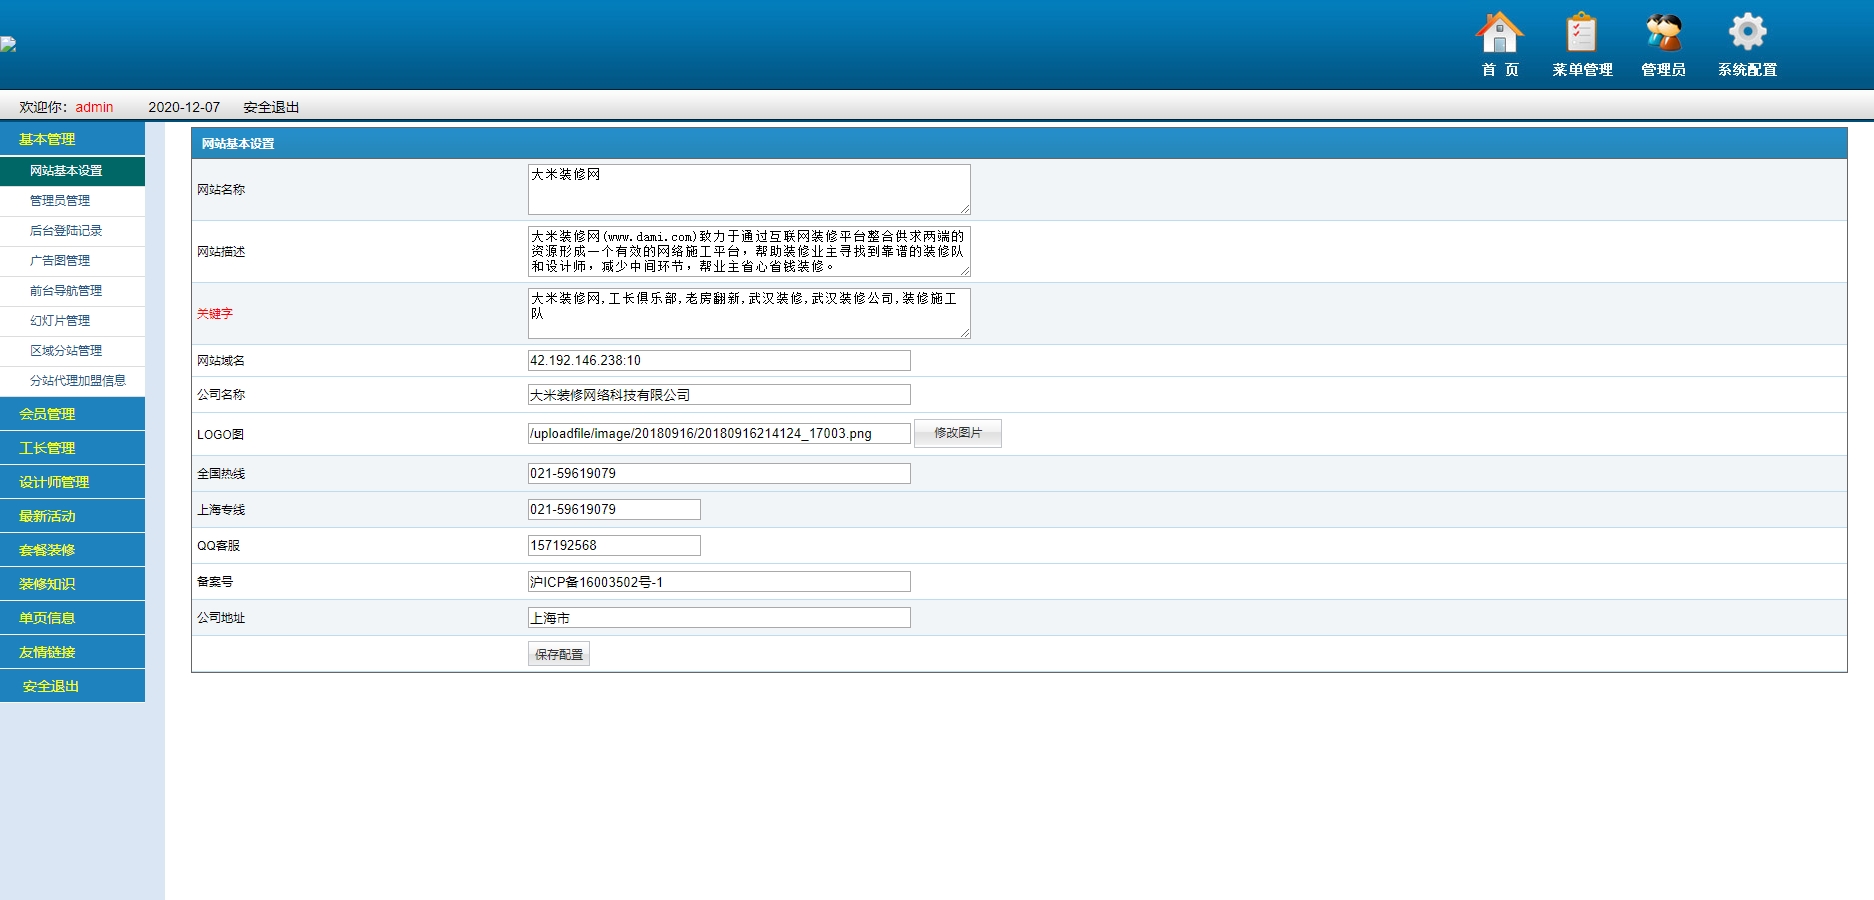
Task: Click the 公司地址 input field
Action: pos(719,617)
